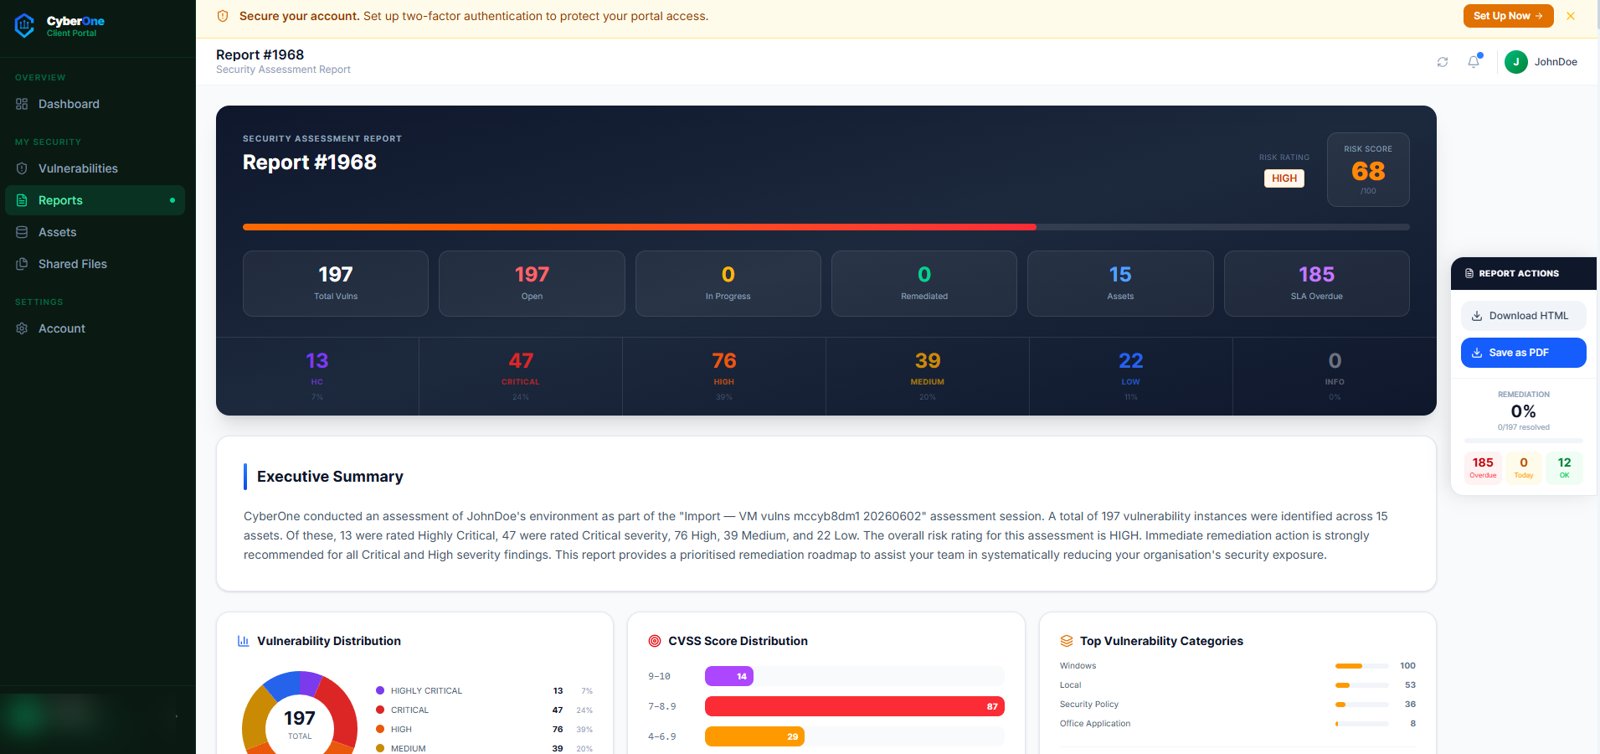Click the Local category row
Screen dimensions: 1600x754
point(1238,685)
